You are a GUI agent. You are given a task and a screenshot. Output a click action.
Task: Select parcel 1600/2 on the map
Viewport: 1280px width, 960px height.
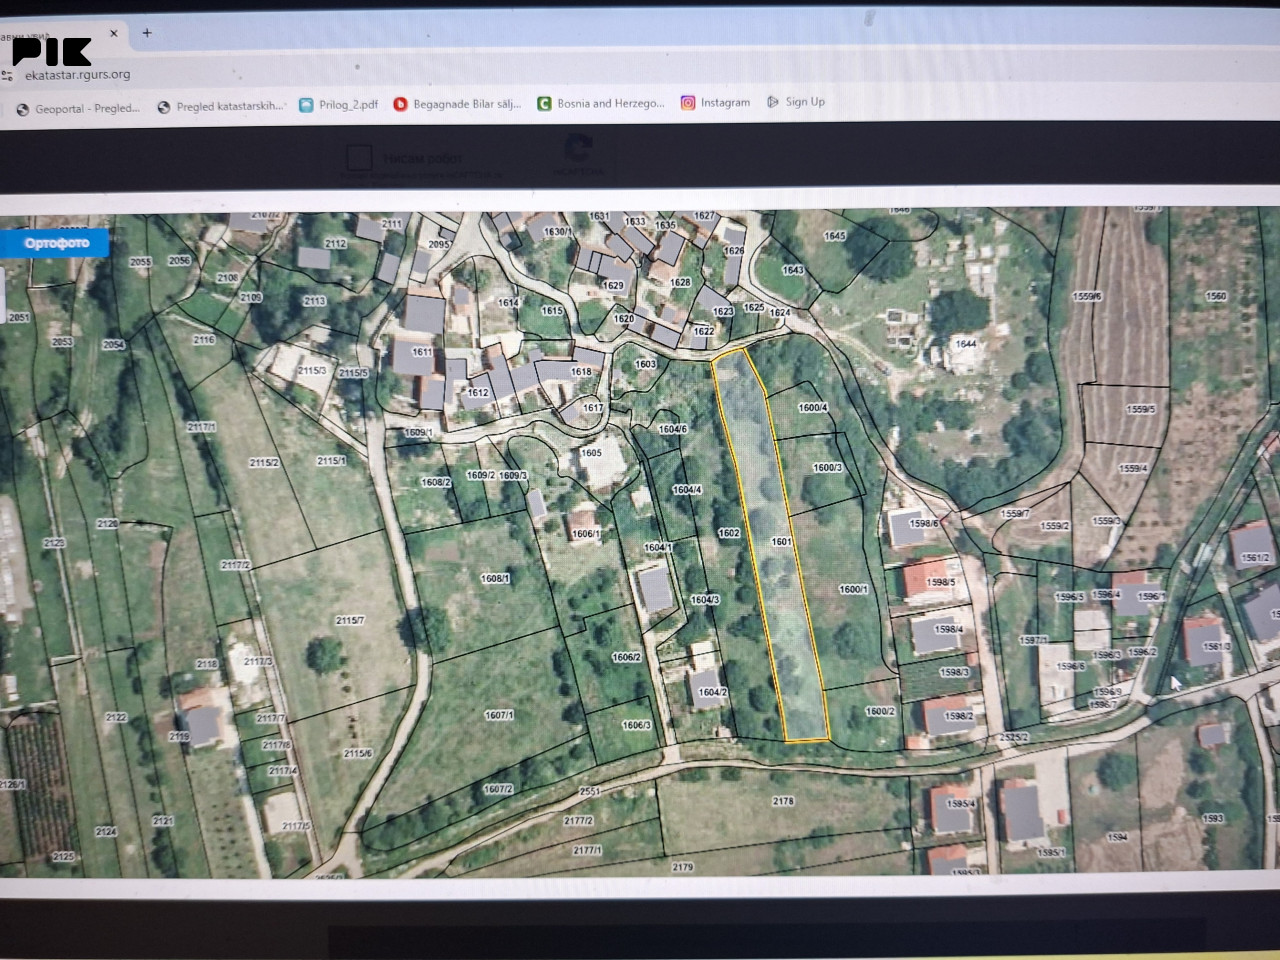tap(880, 711)
